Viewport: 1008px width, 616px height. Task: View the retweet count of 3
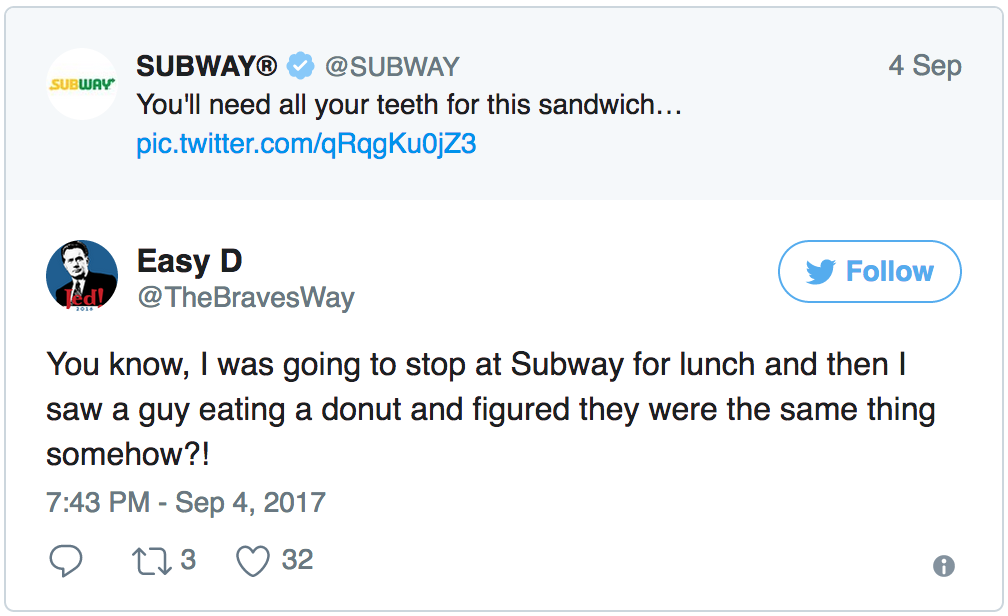point(187,560)
